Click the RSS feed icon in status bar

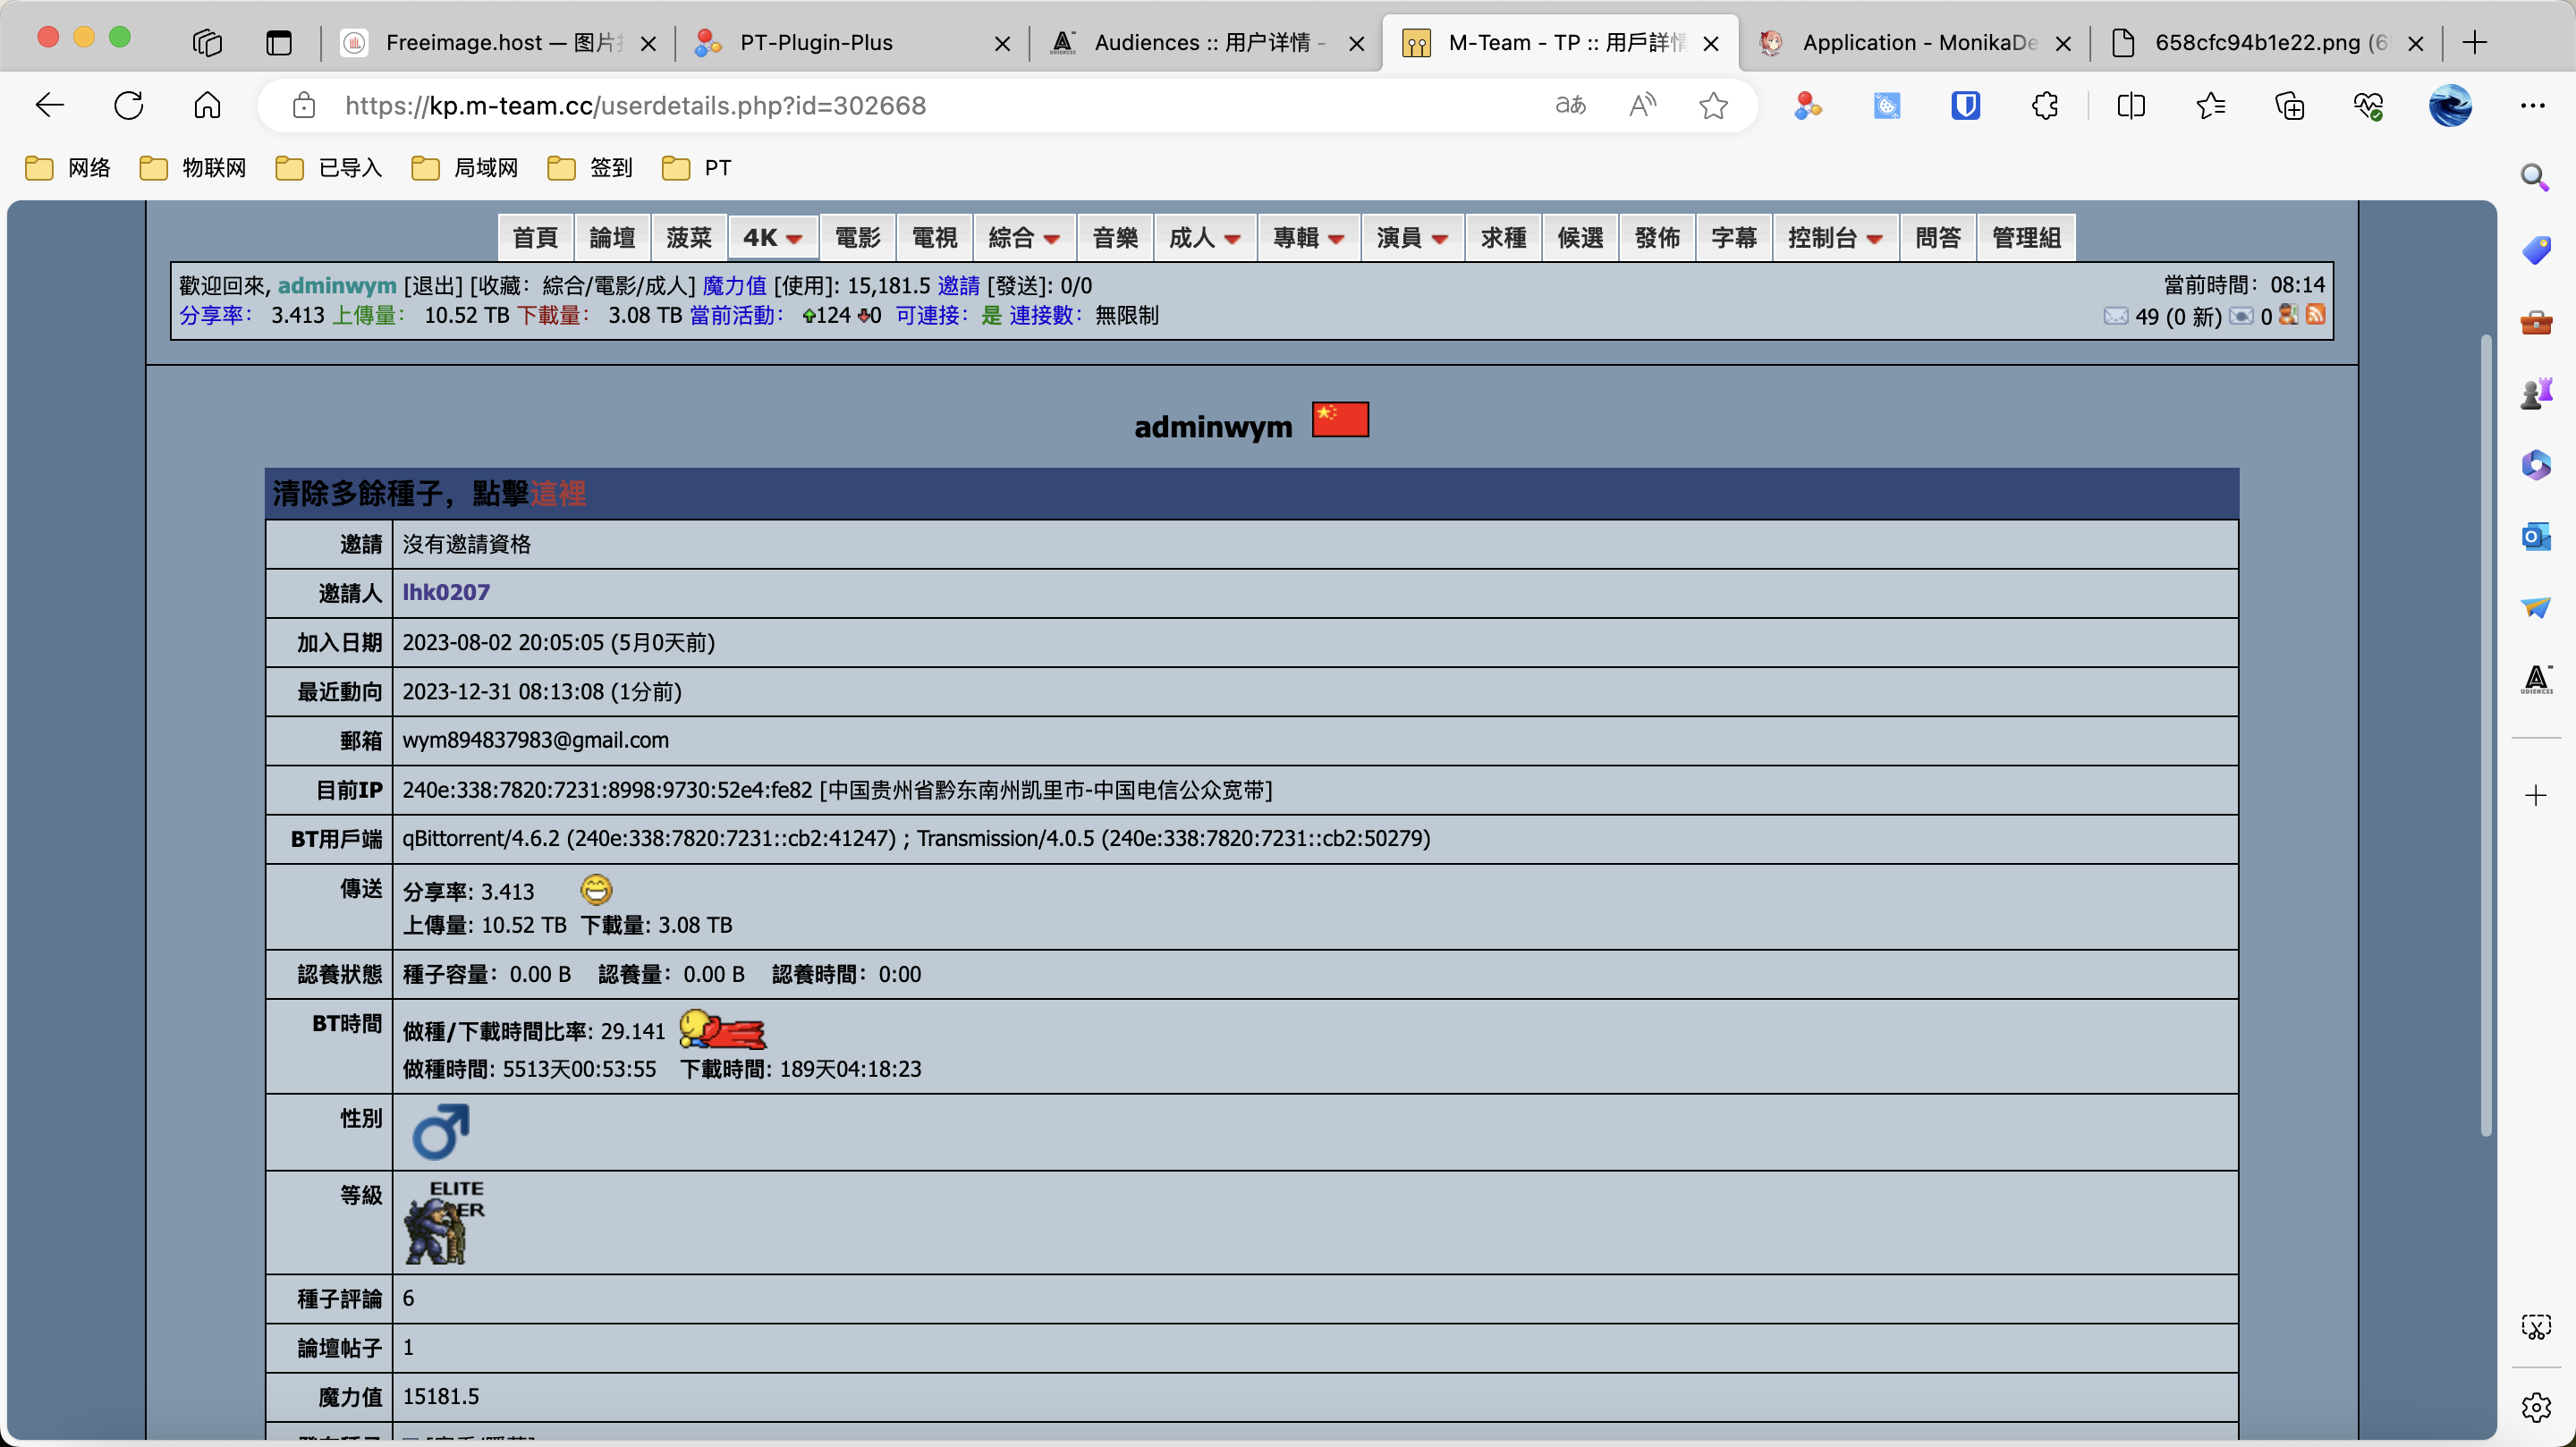2315,315
